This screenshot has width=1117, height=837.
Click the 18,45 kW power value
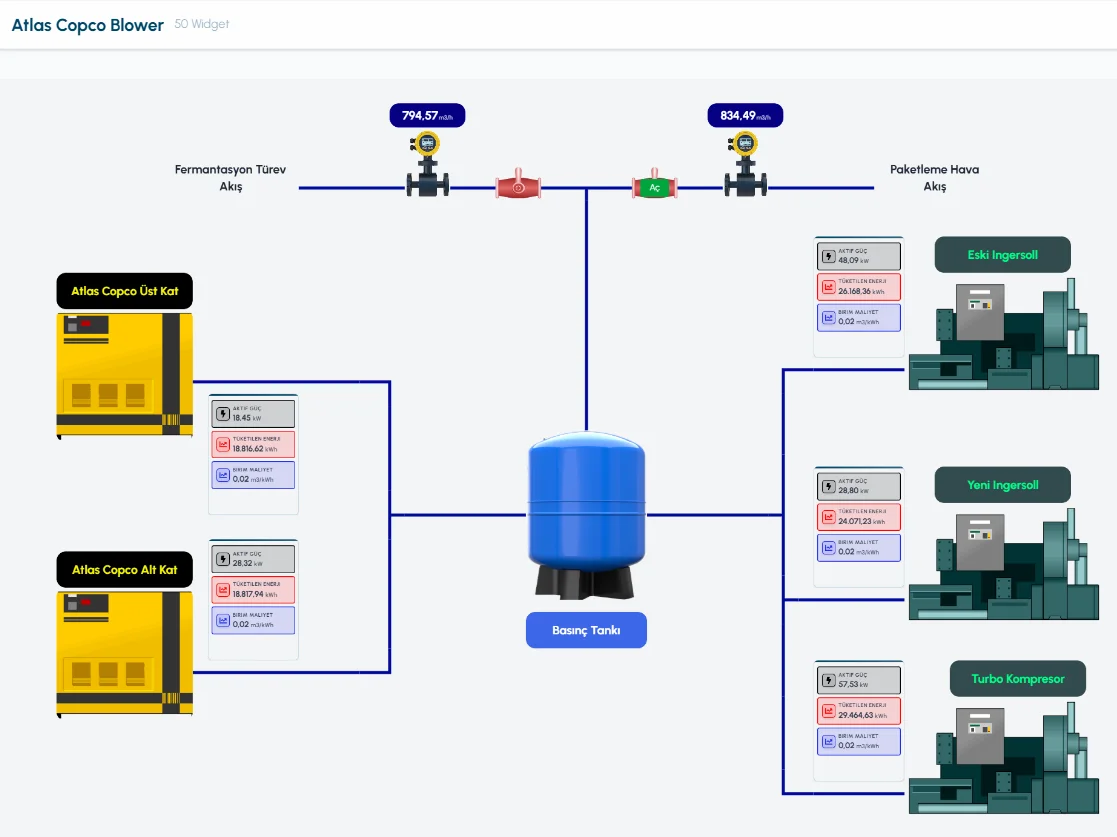pyautogui.click(x=246, y=418)
